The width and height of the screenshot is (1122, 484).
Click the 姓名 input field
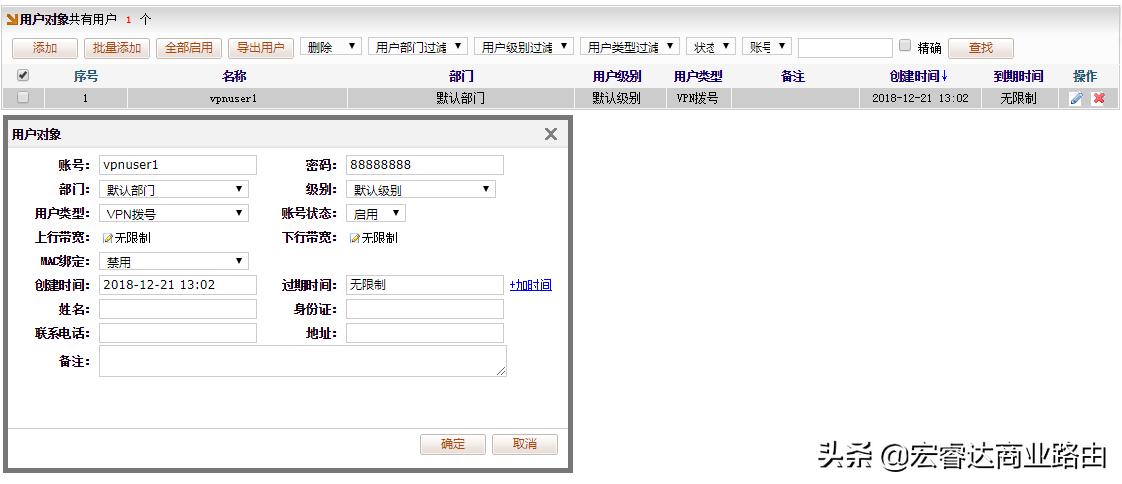click(177, 309)
